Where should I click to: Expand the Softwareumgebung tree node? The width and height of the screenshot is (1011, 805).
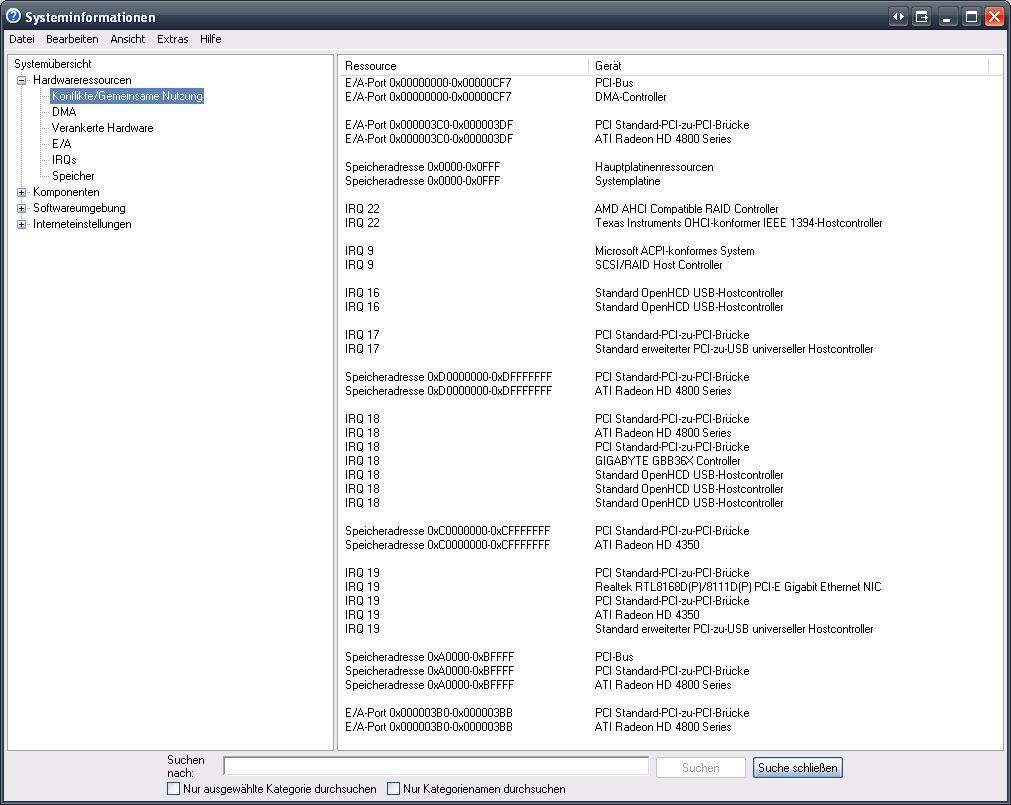pos(21,208)
